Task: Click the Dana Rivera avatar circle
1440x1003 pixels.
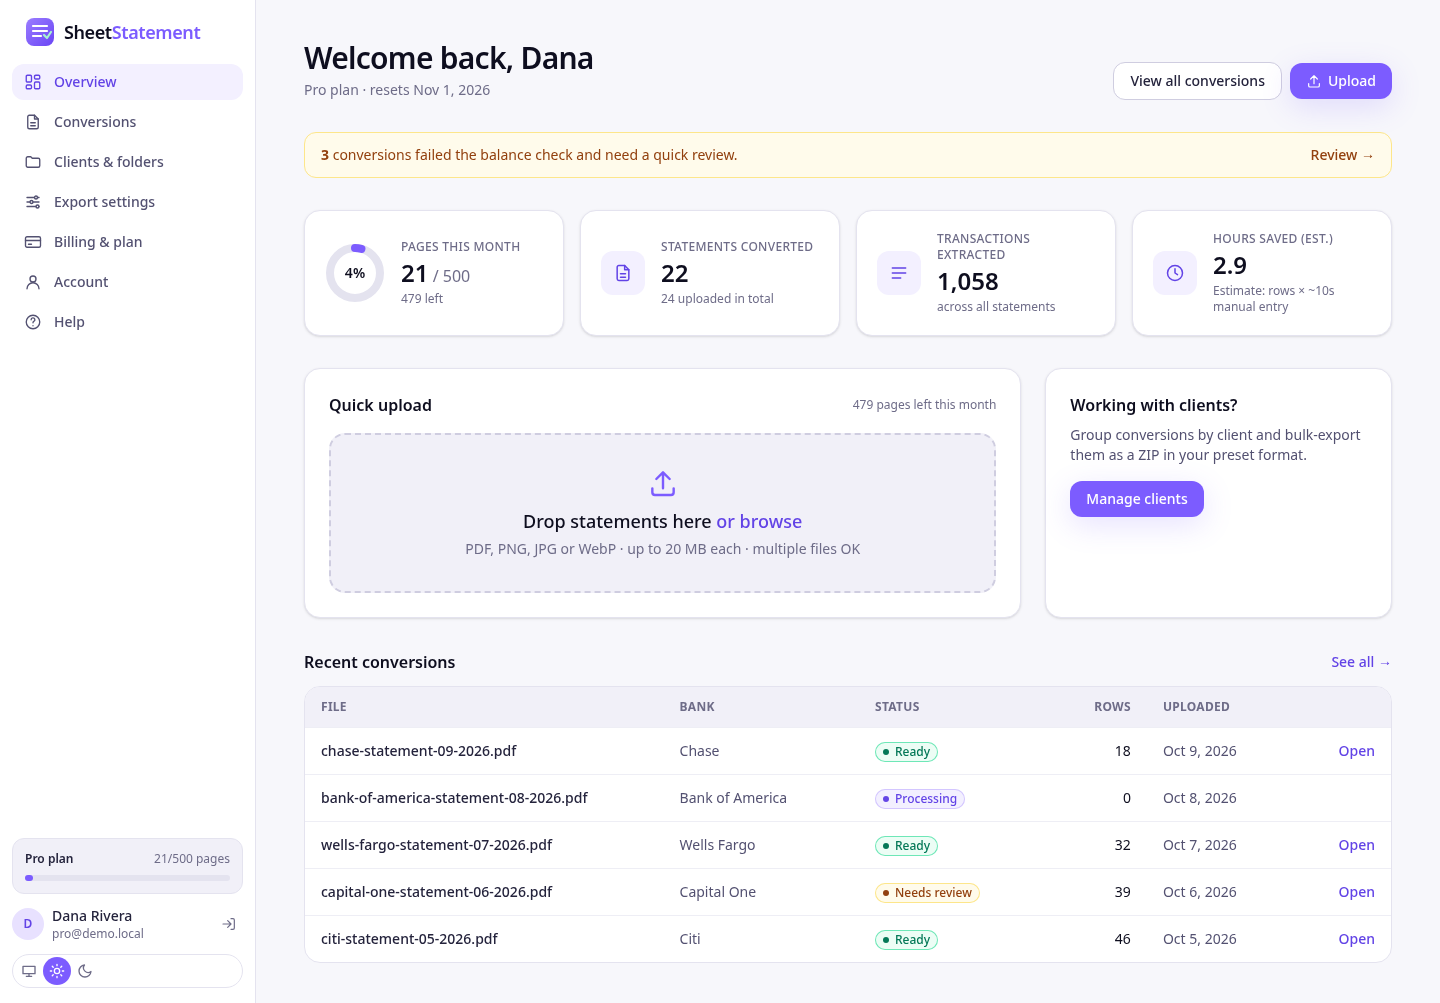Action: (28, 924)
